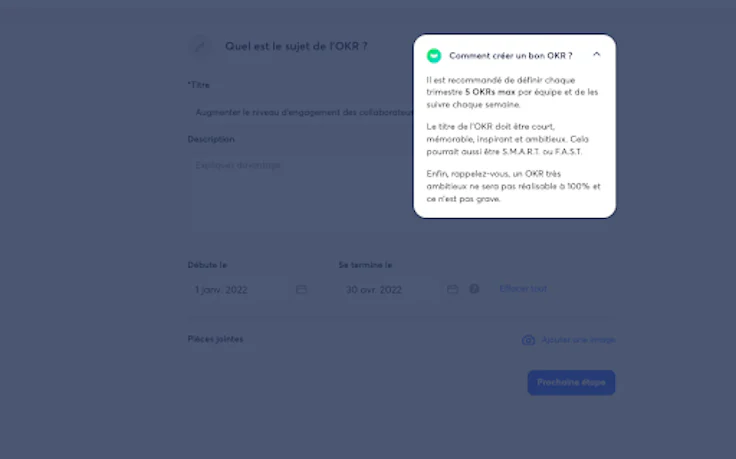Collapse the 'Comment créer un bon OKR ?' card chevron
Screen dimensions: 736x459
tap(596, 54)
